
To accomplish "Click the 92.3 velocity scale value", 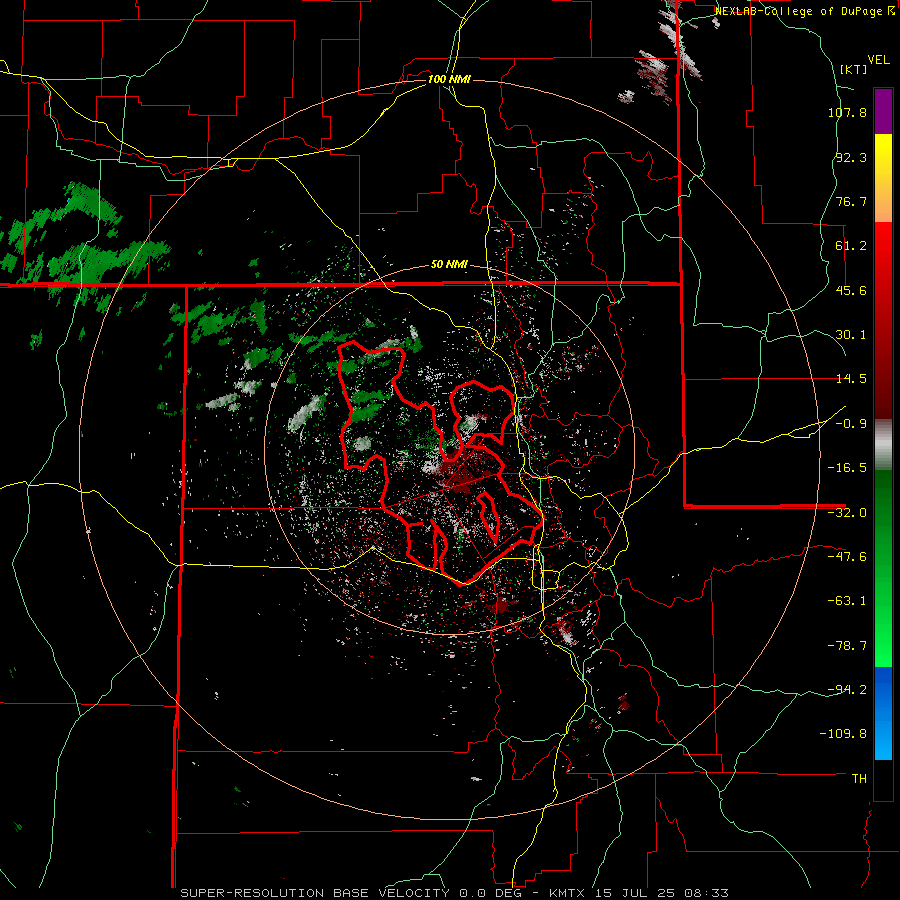I will (851, 157).
